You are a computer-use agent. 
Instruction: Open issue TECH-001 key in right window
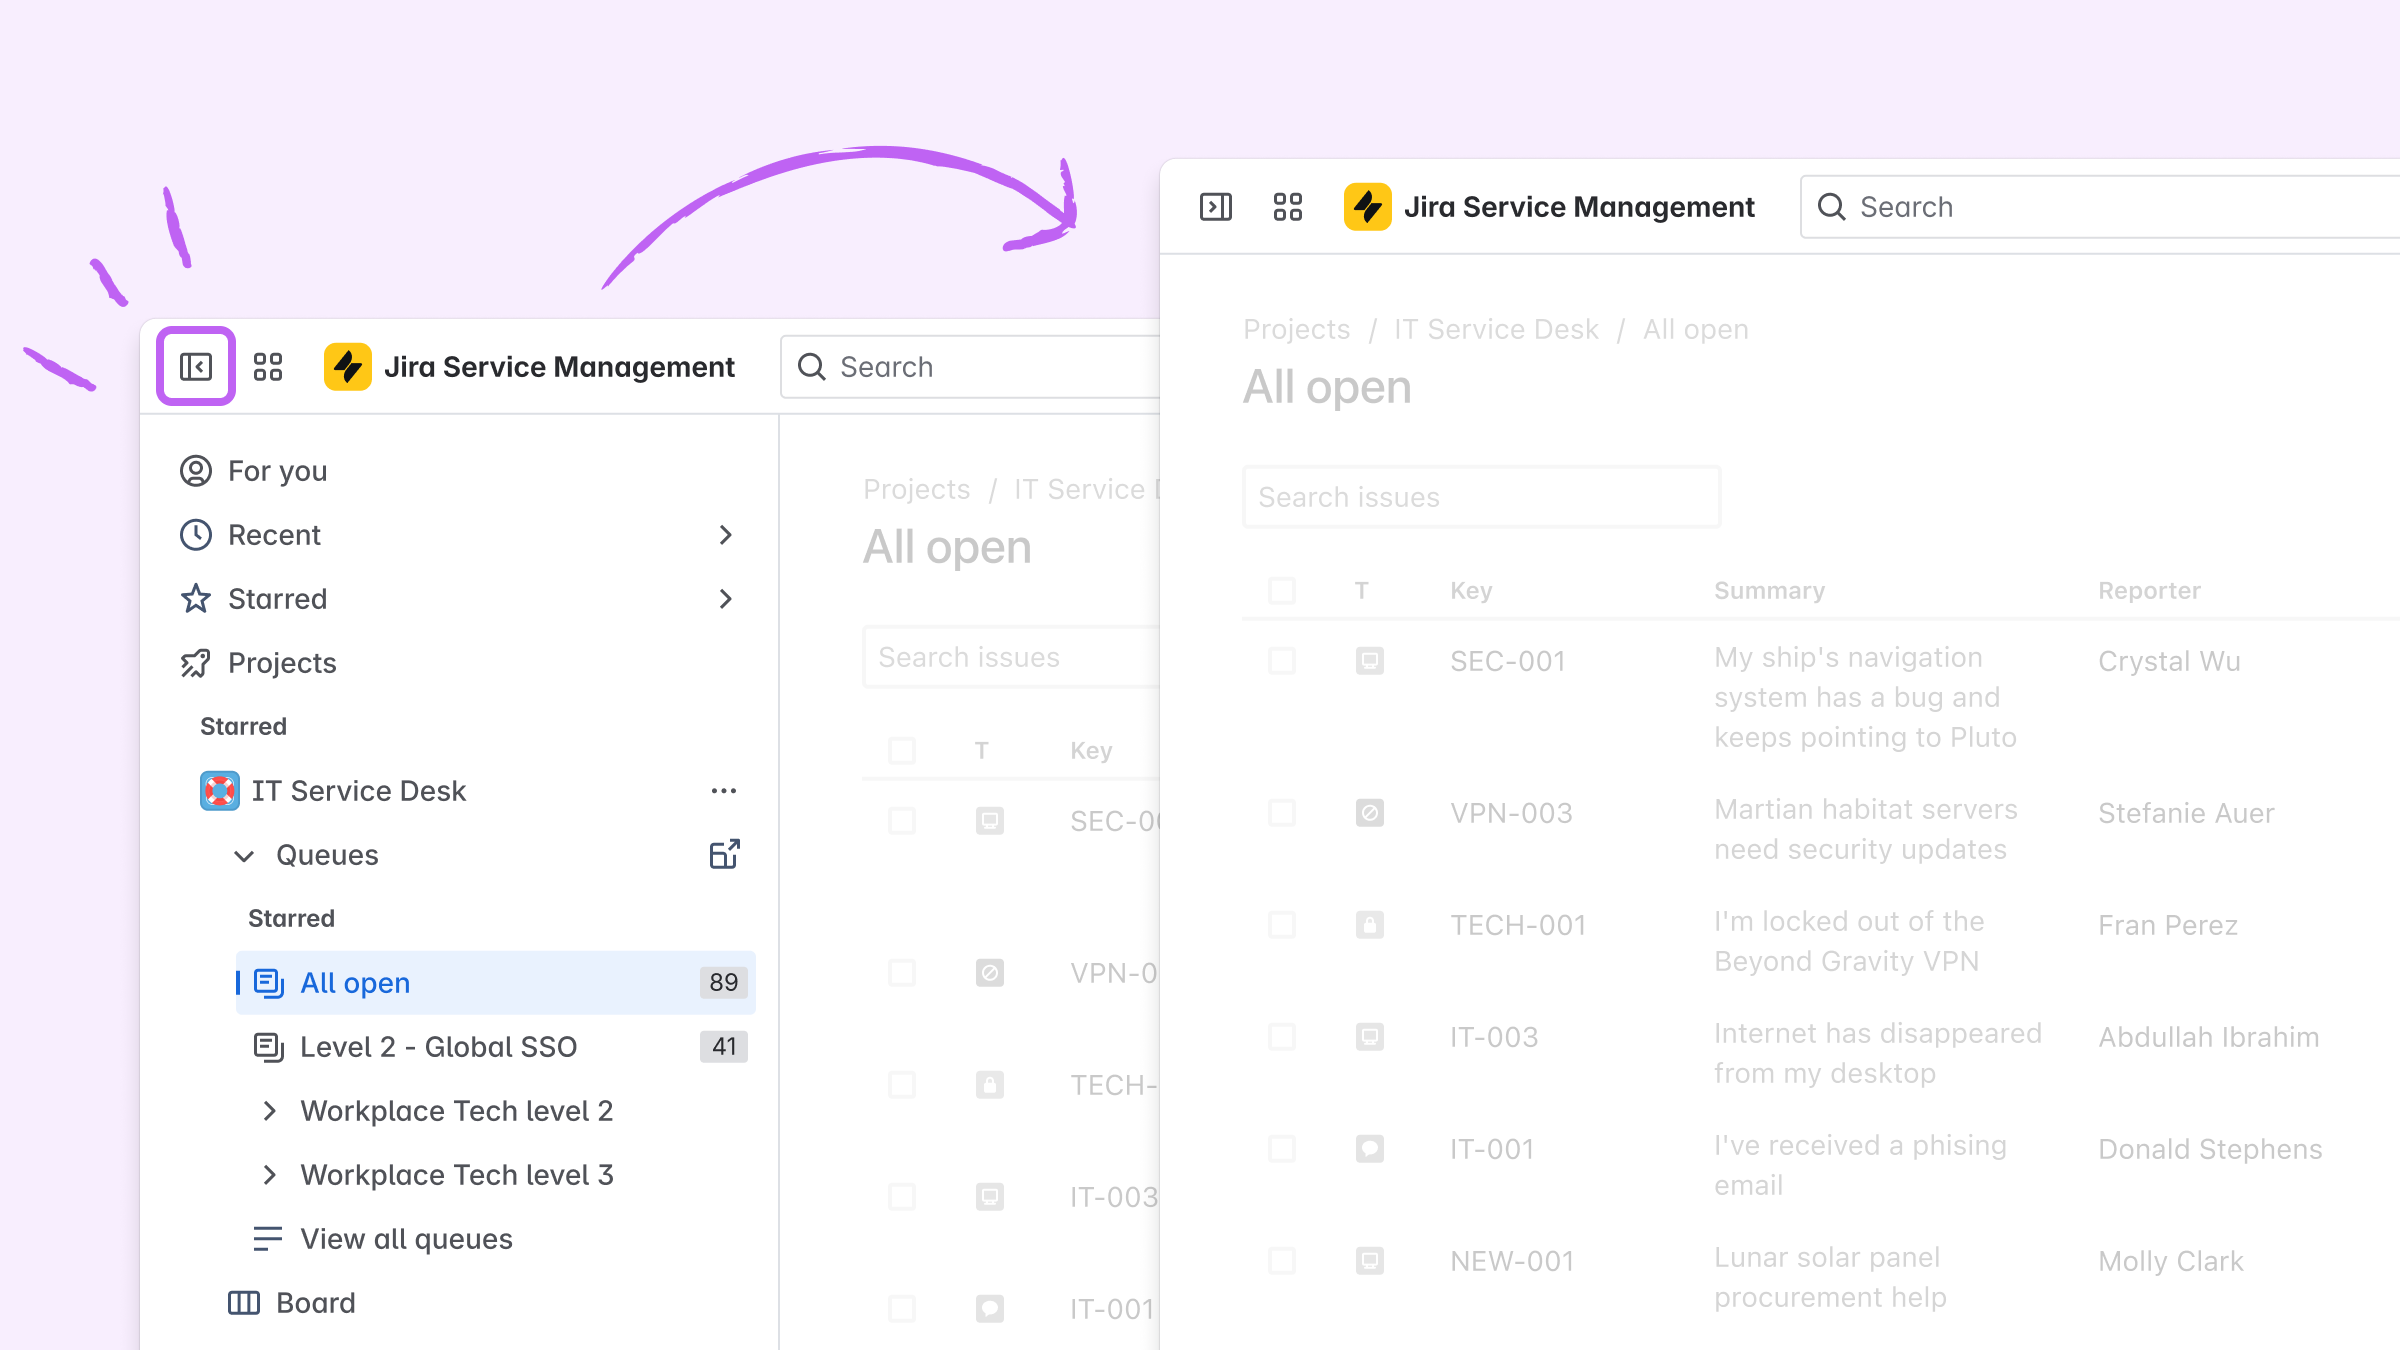pos(1519,925)
